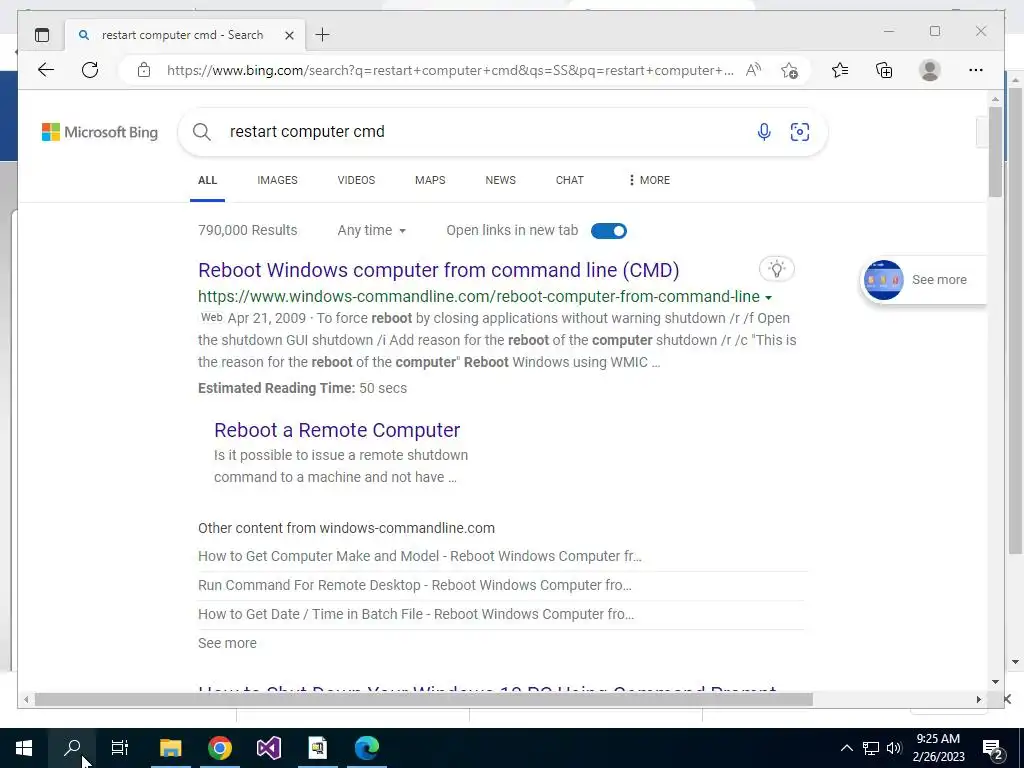Click the browser back arrow
The height and width of the screenshot is (768, 1024).
tap(46, 70)
